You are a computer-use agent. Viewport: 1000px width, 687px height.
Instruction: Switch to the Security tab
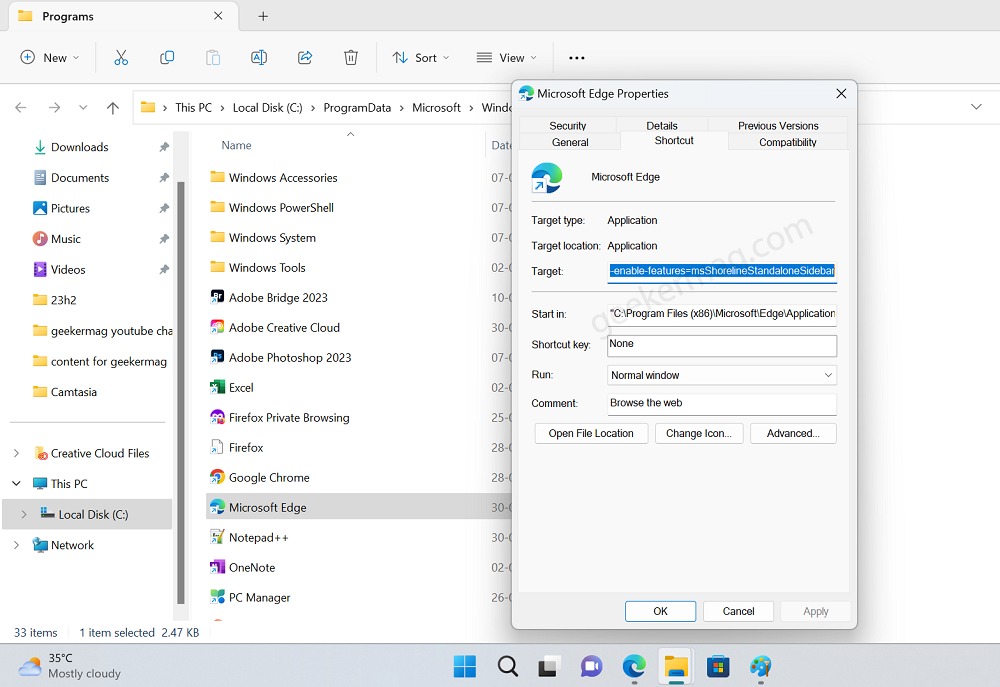[x=568, y=125]
